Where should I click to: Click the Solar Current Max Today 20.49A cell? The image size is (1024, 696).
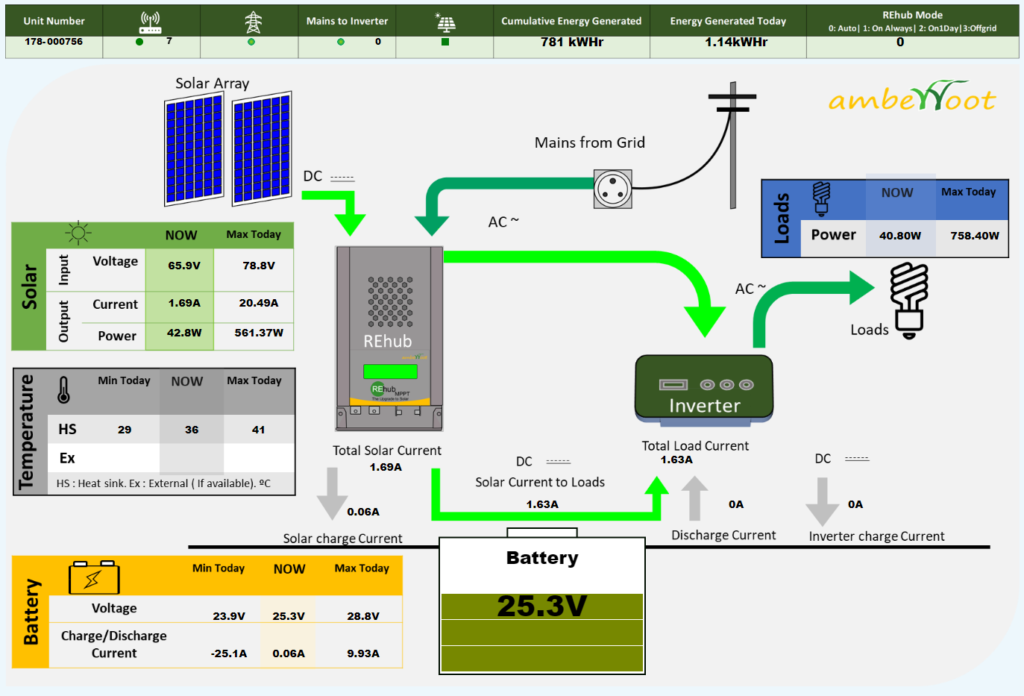point(259,303)
